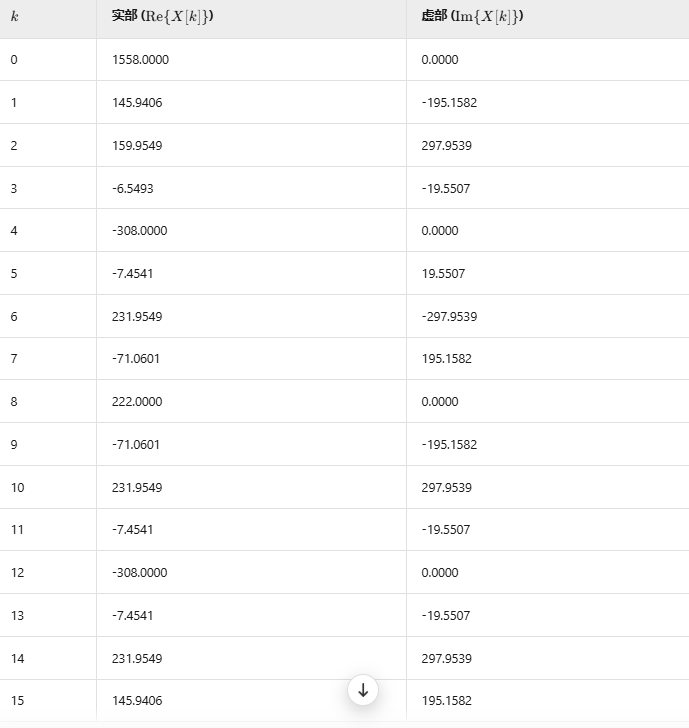Click the scroll-to-bottom arrow button
The image size is (689, 728).
click(x=363, y=690)
